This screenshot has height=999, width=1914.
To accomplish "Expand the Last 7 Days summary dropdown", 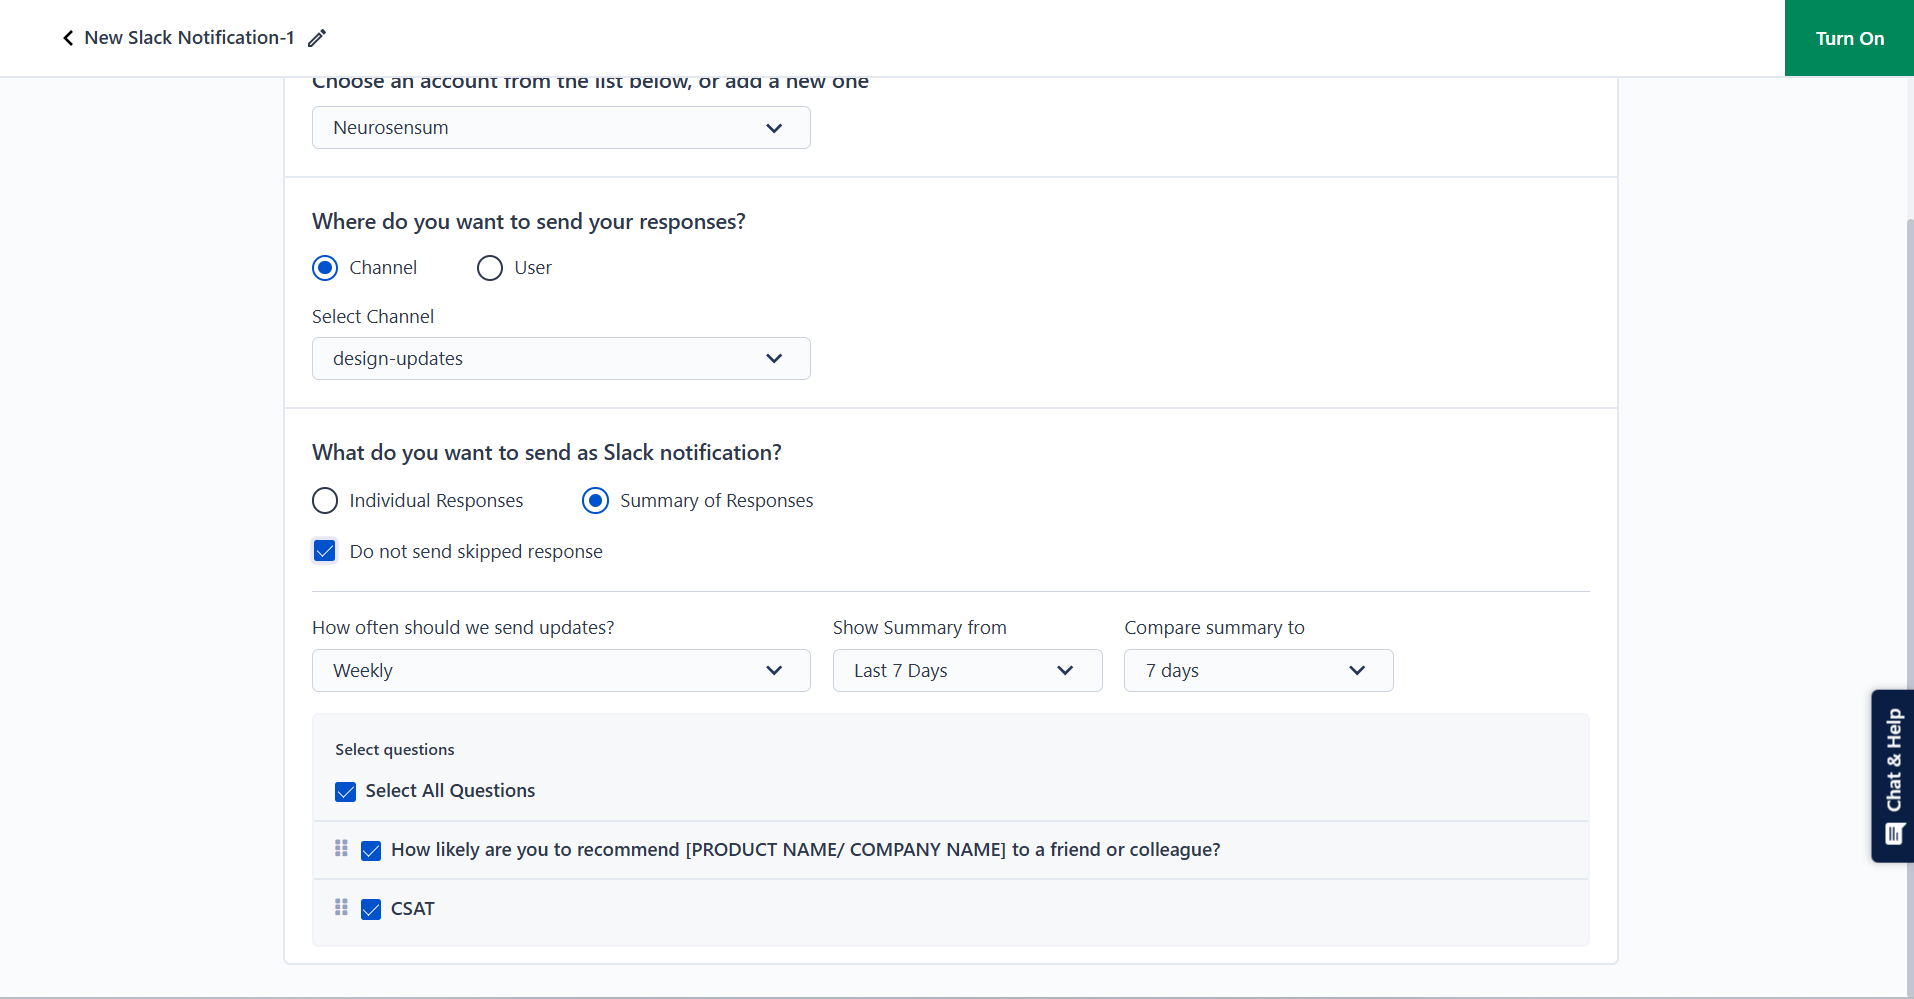I will click(x=967, y=671).
